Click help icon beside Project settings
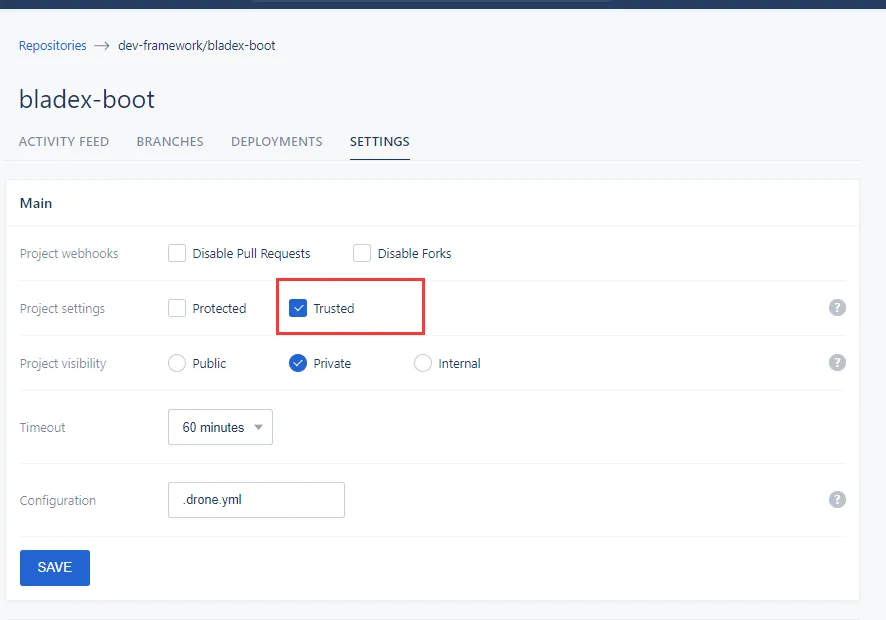 [837, 308]
